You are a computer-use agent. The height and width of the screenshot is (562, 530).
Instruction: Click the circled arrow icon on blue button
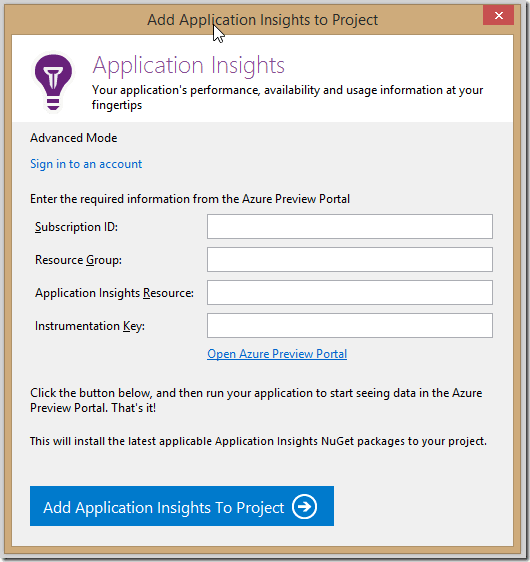[x=304, y=507]
